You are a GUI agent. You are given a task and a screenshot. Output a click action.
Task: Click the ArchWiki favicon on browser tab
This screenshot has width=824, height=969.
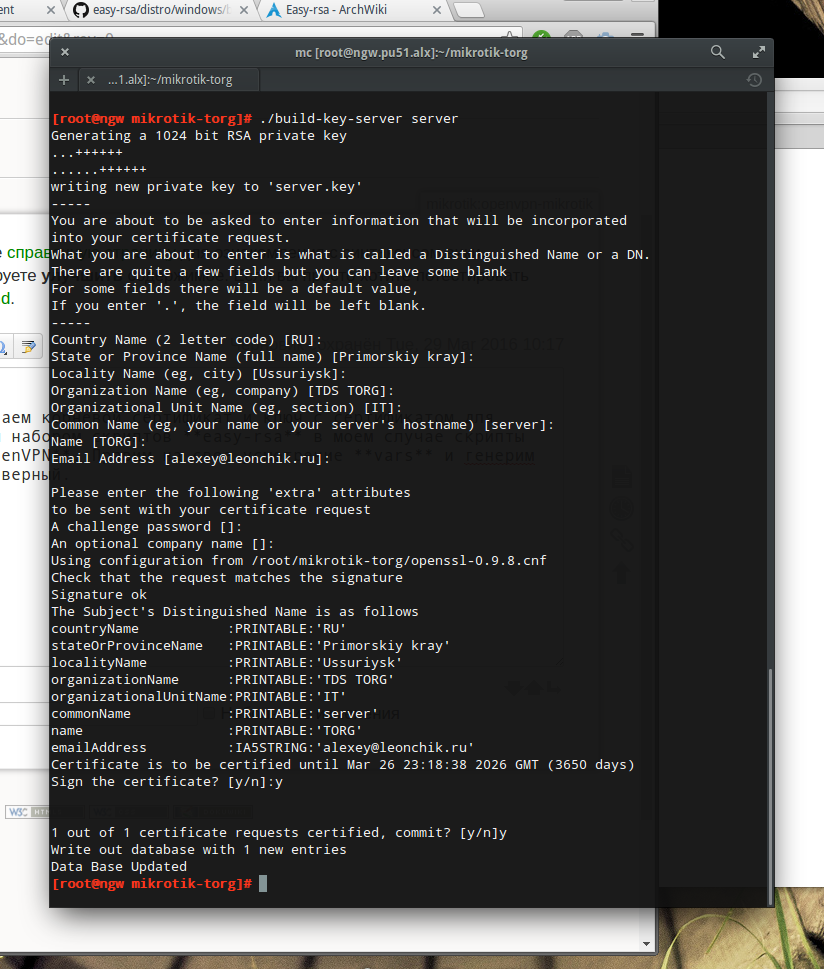tap(273, 10)
